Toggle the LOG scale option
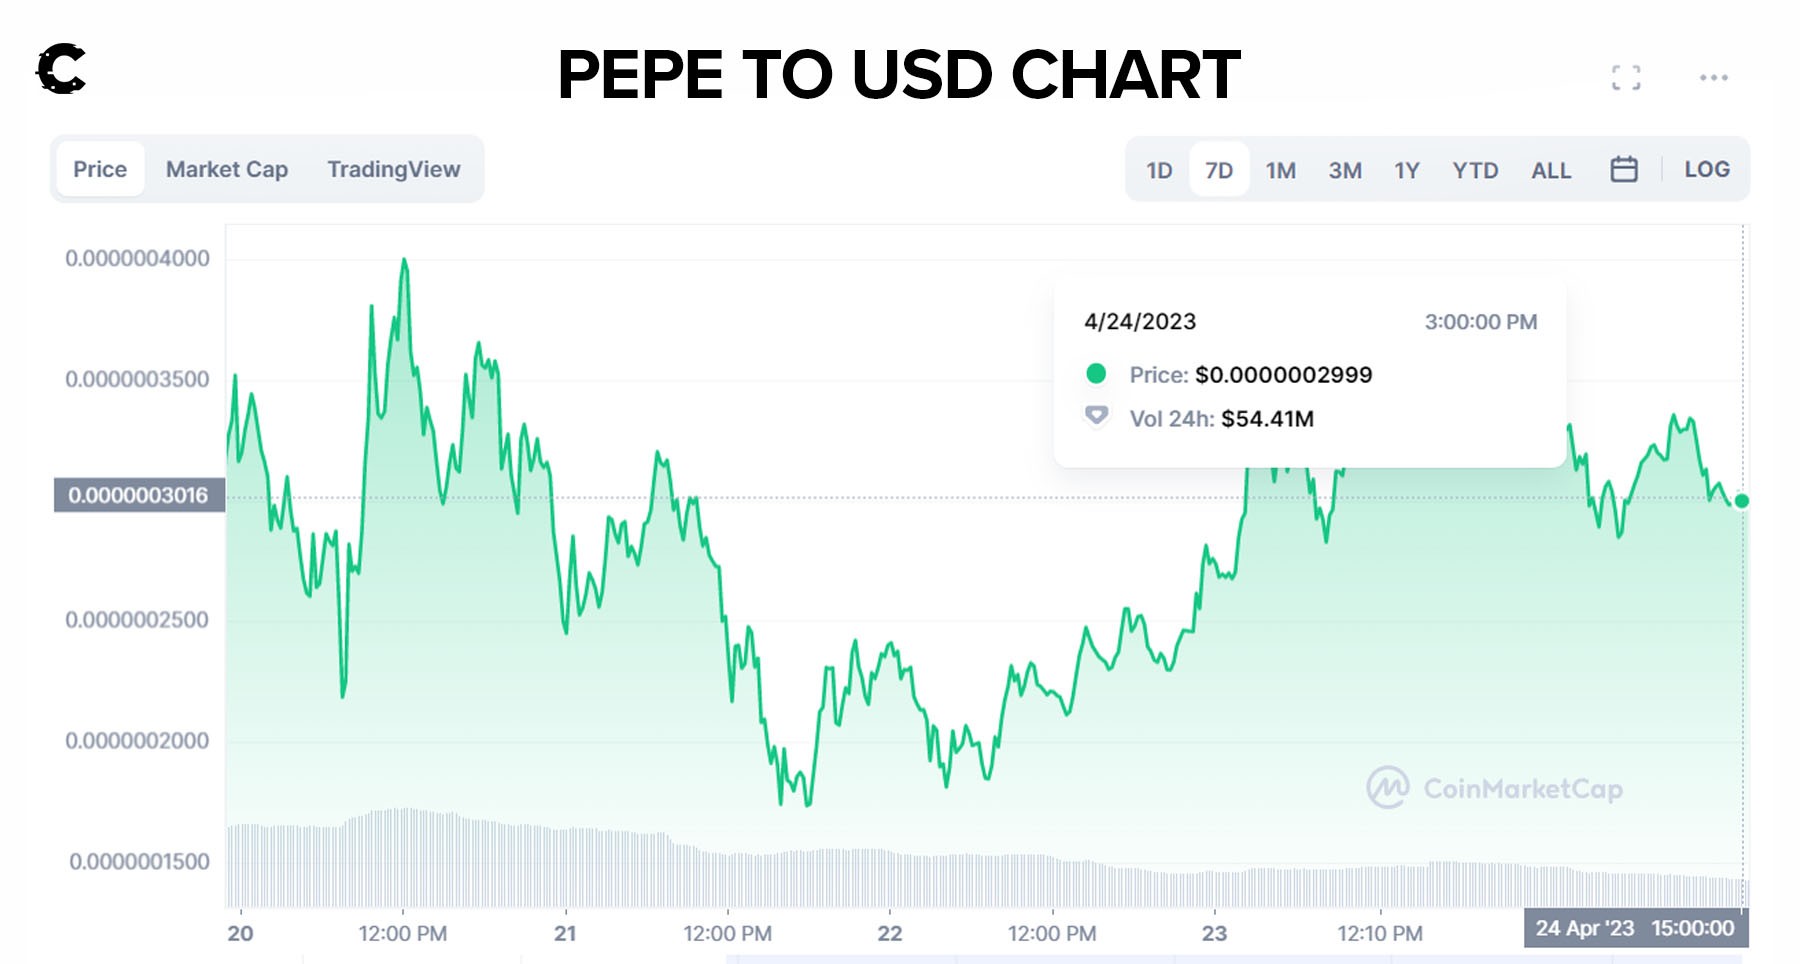 (1706, 170)
